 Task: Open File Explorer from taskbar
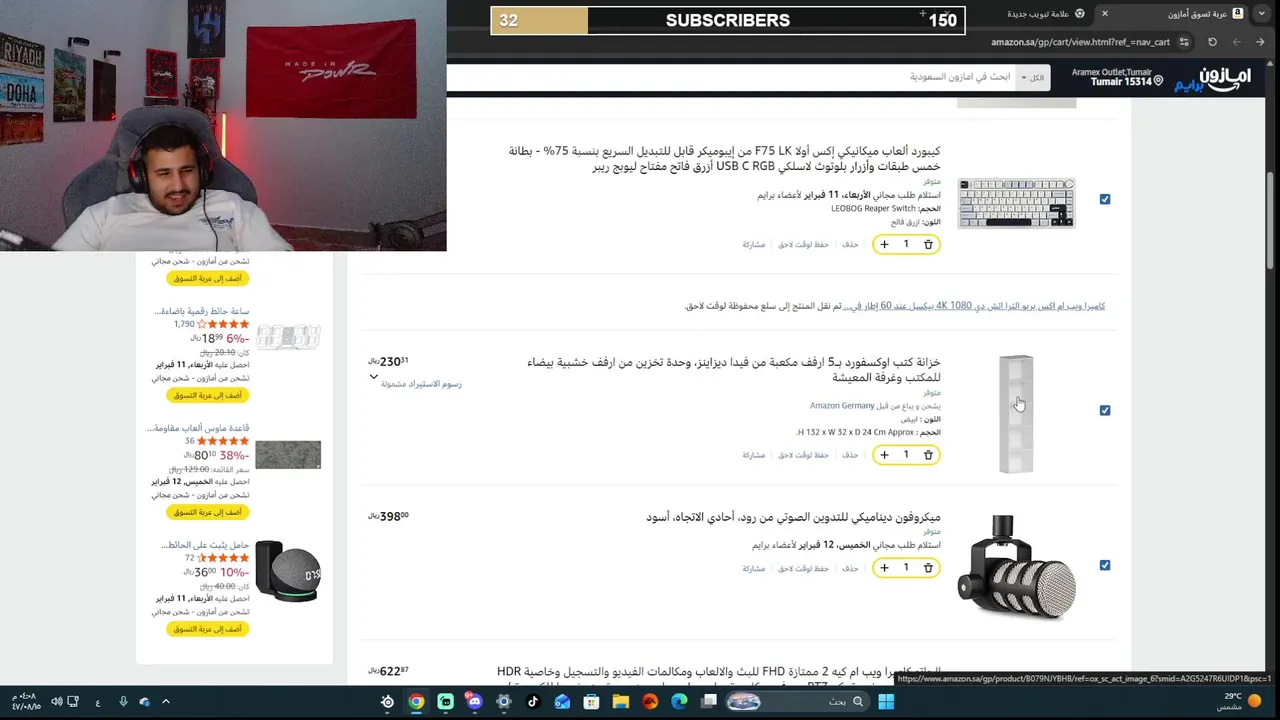[620, 702]
